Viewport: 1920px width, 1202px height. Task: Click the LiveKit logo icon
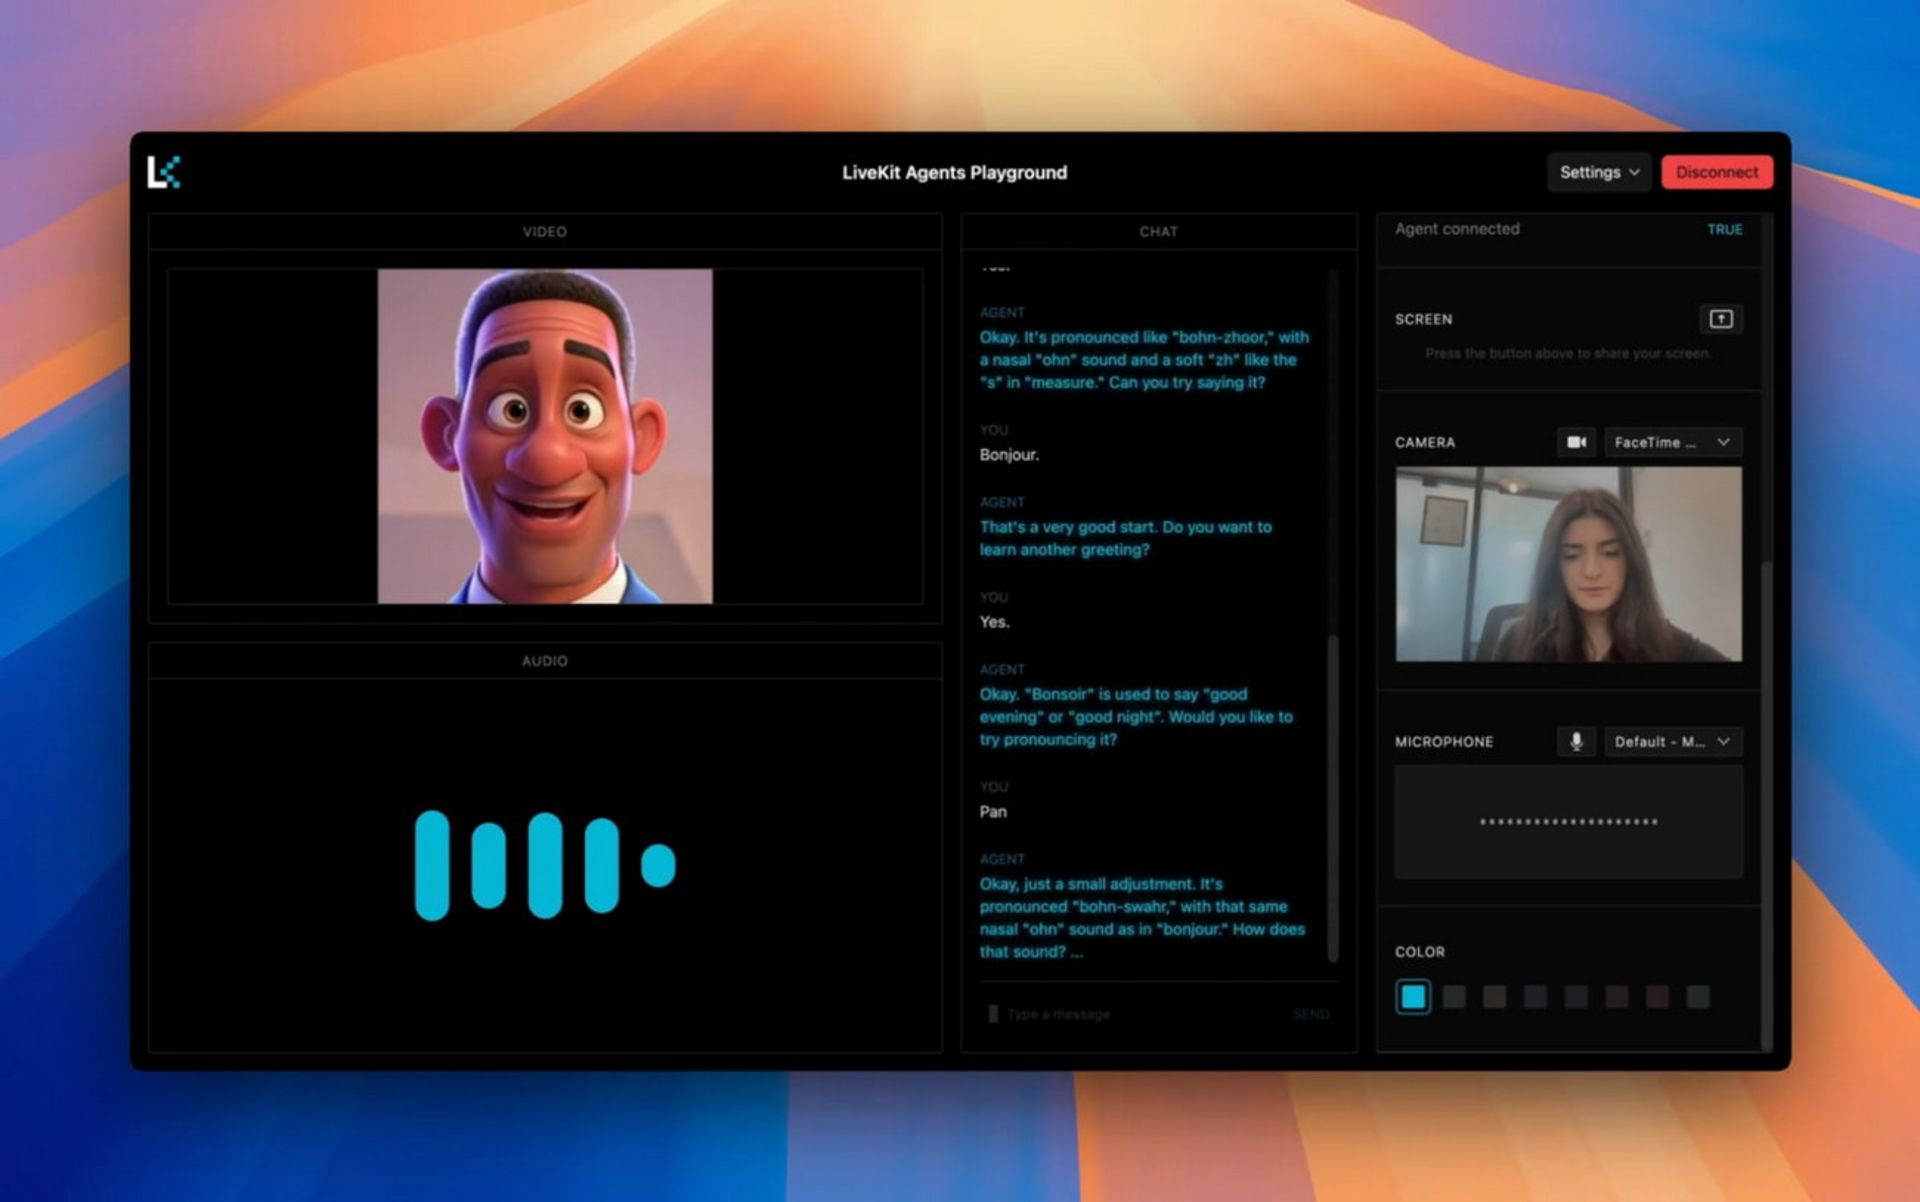click(x=164, y=172)
